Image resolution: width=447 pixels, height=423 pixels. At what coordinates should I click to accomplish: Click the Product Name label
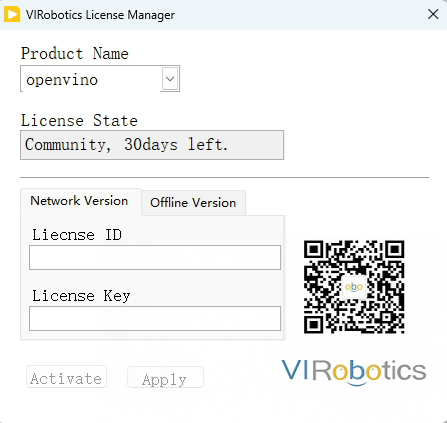[x=75, y=53]
